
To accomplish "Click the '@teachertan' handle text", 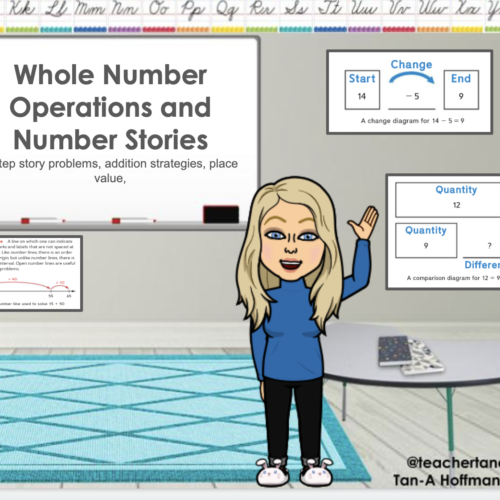I will coord(453,462).
